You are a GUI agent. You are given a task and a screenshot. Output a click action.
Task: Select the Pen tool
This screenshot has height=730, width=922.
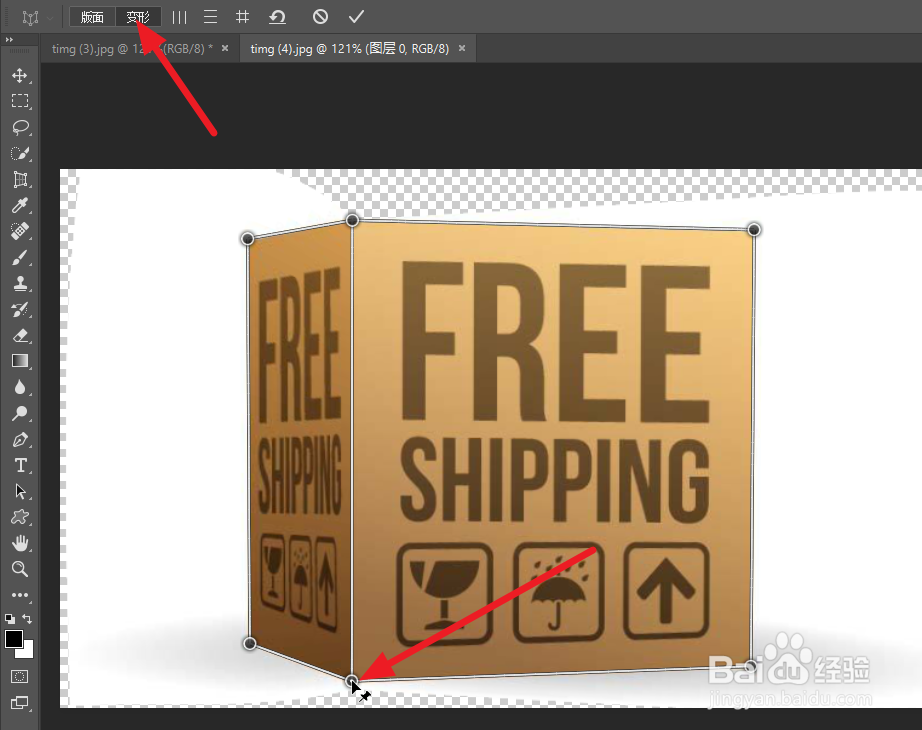20,439
